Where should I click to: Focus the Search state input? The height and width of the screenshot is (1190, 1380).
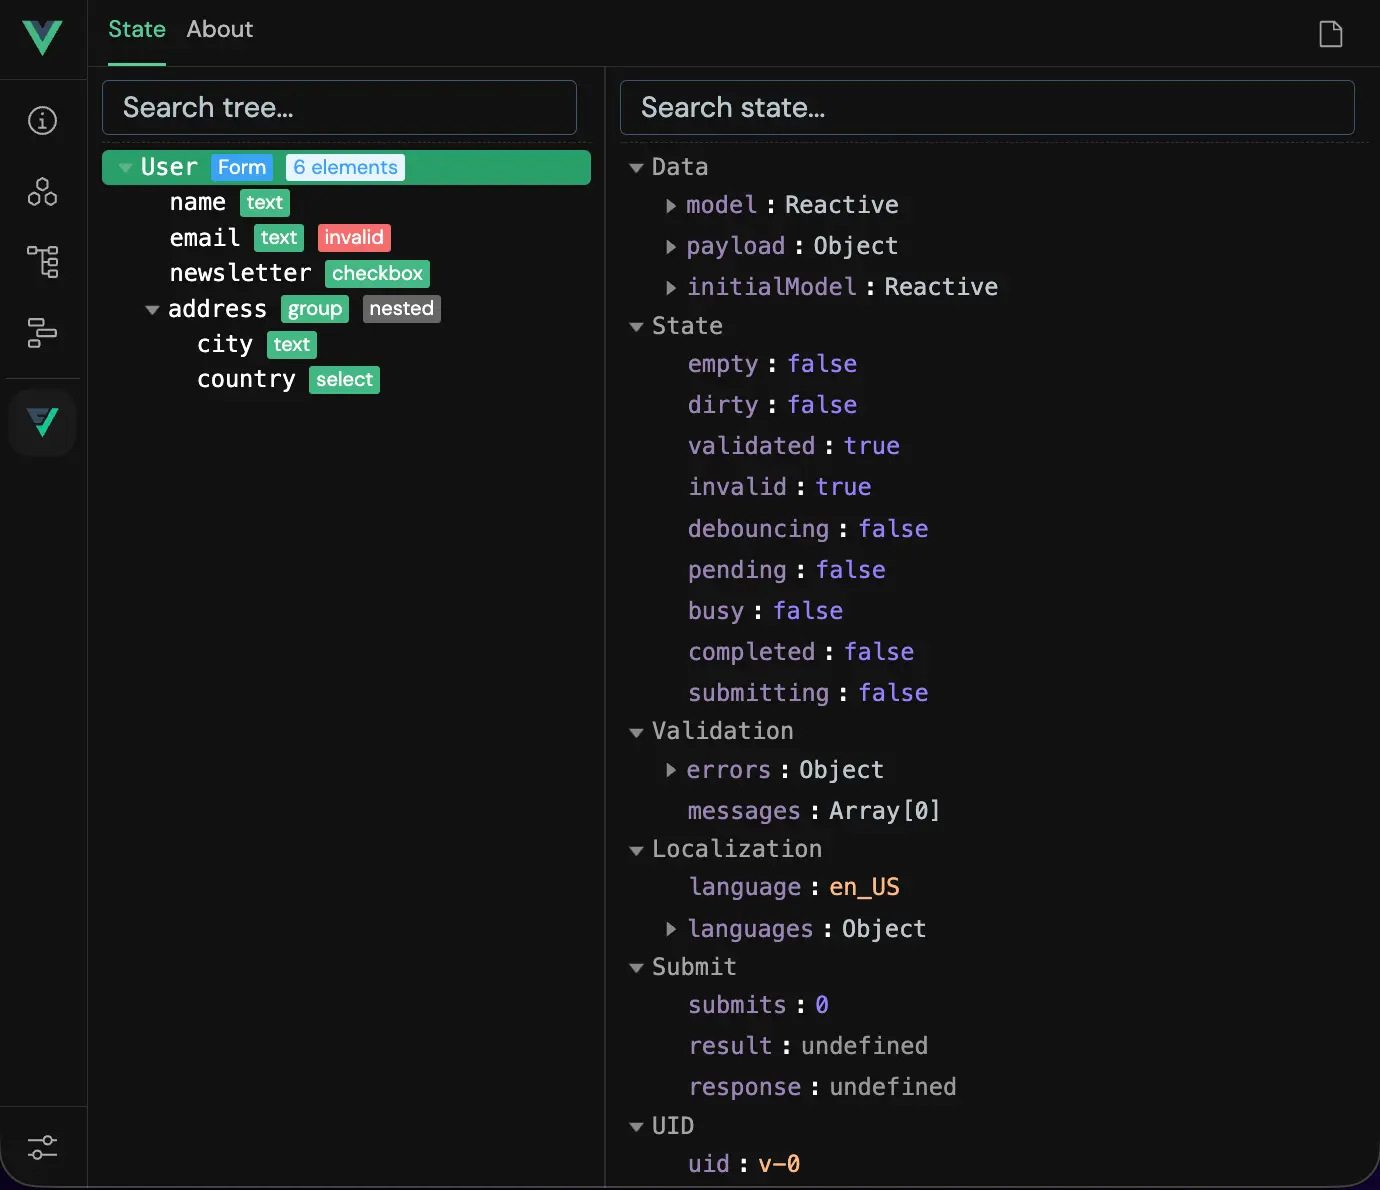pyautogui.click(x=987, y=107)
